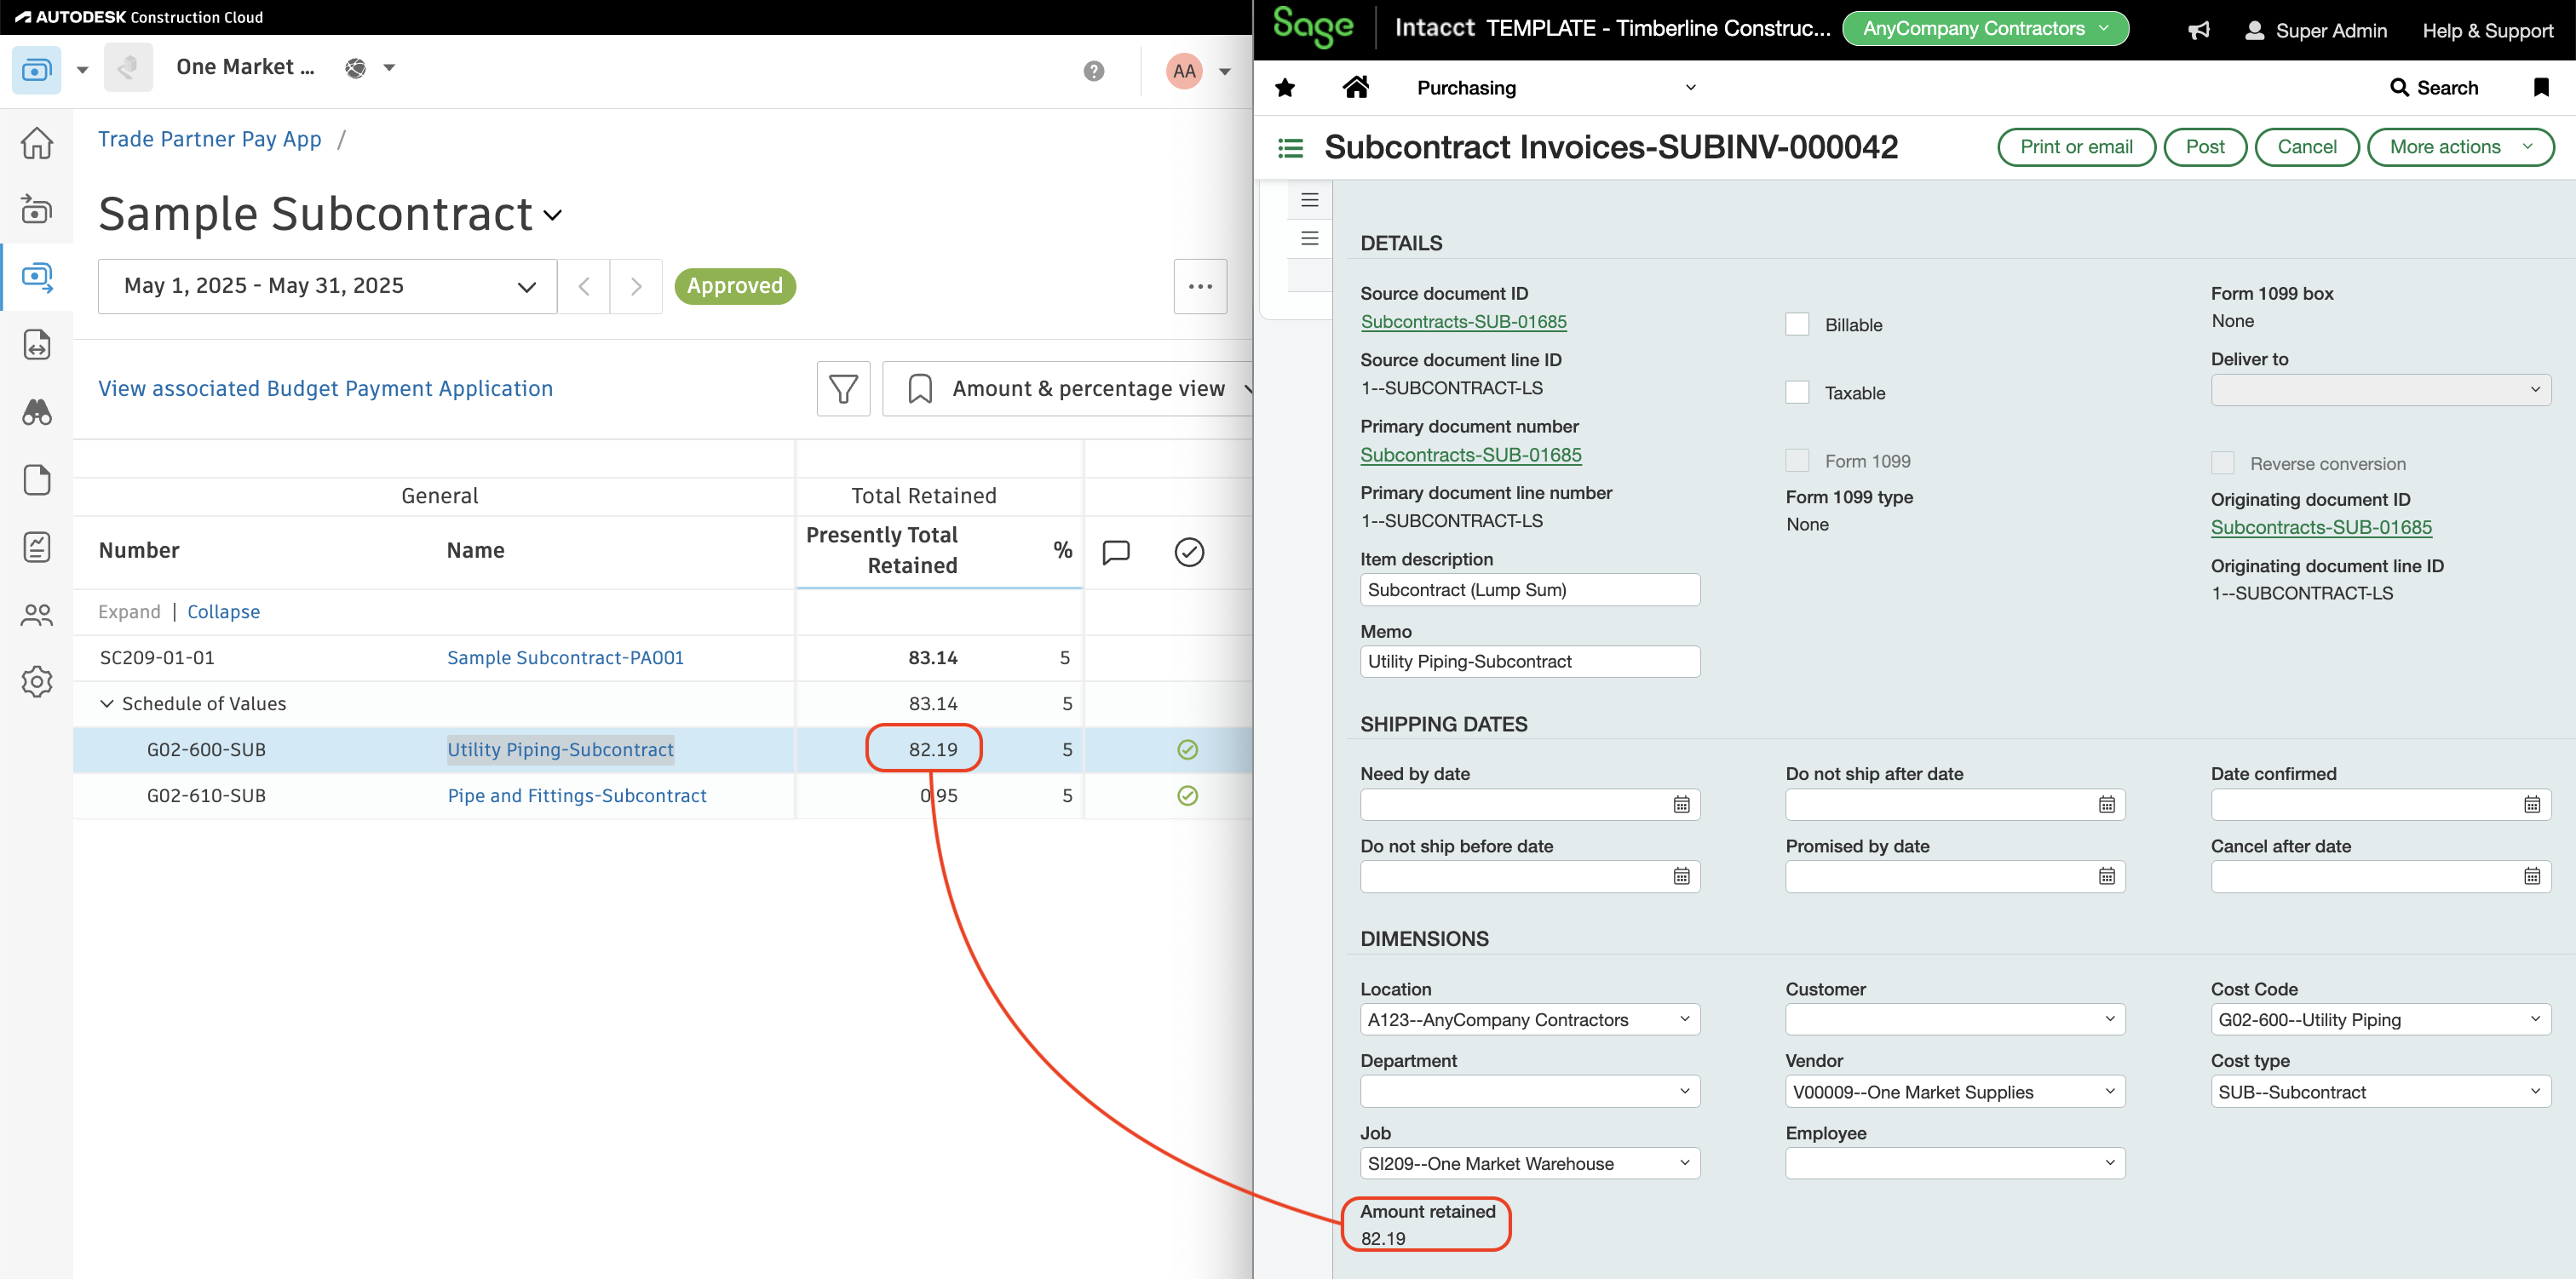Click the globe icon next to One Market
Image resolution: width=2576 pixels, height=1279 pixels.
tap(355, 67)
